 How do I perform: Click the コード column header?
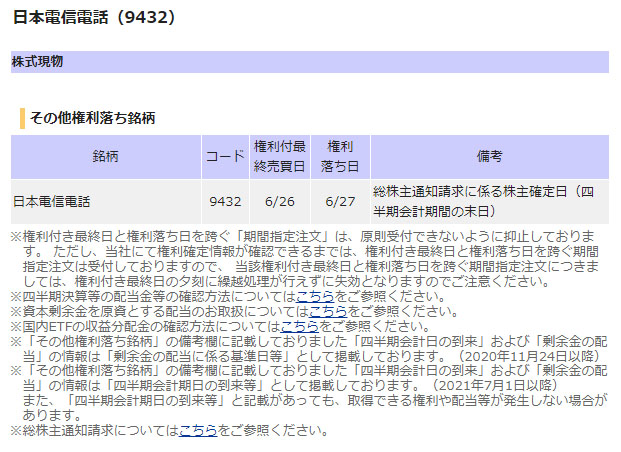(225, 157)
